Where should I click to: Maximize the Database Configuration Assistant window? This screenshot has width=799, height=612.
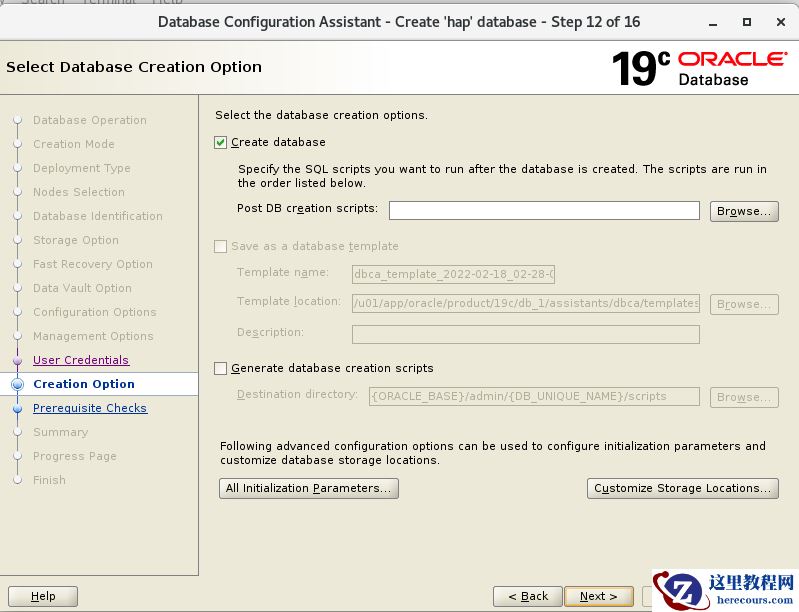click(x=747, y=22)
